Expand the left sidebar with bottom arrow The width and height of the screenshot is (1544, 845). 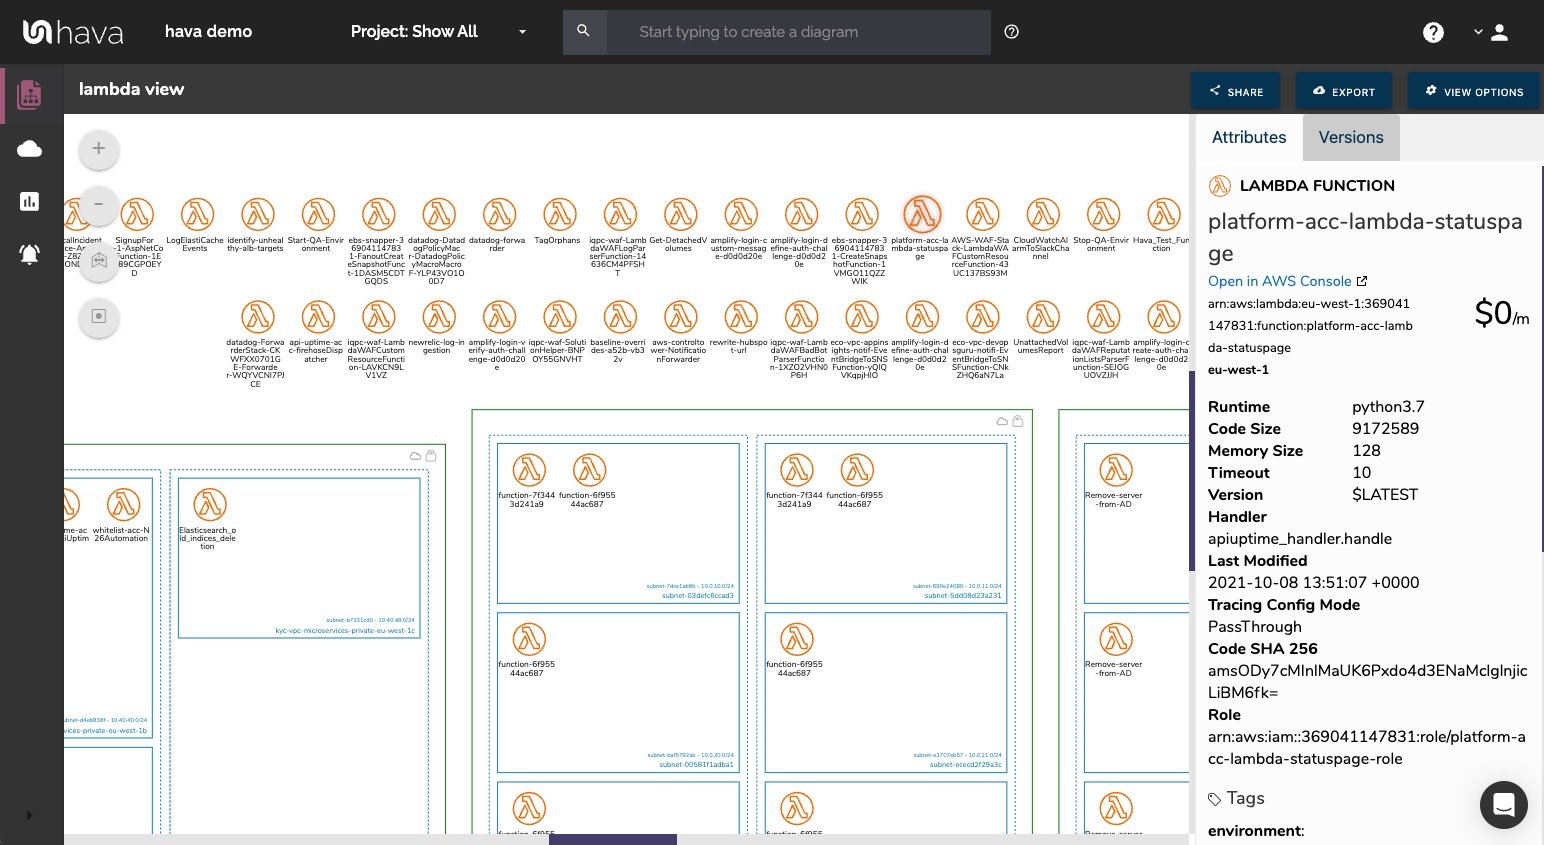29,815
